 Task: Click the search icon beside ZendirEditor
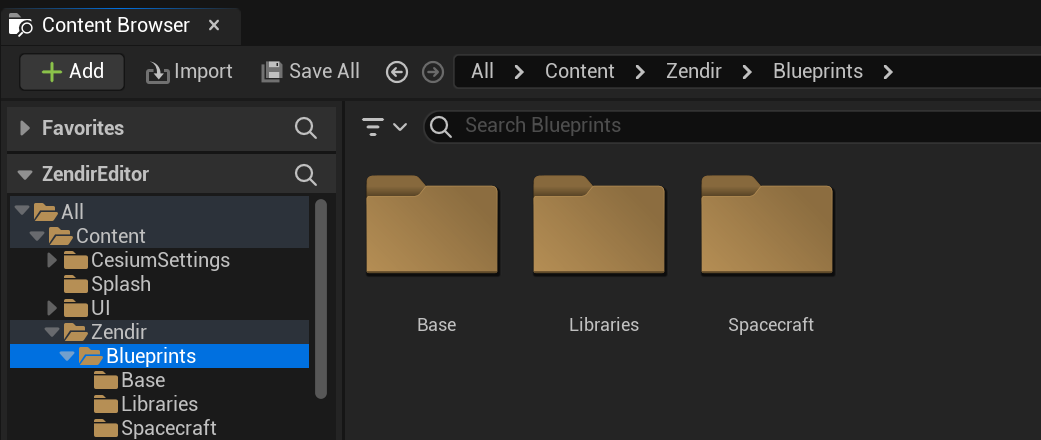point(306,174)
